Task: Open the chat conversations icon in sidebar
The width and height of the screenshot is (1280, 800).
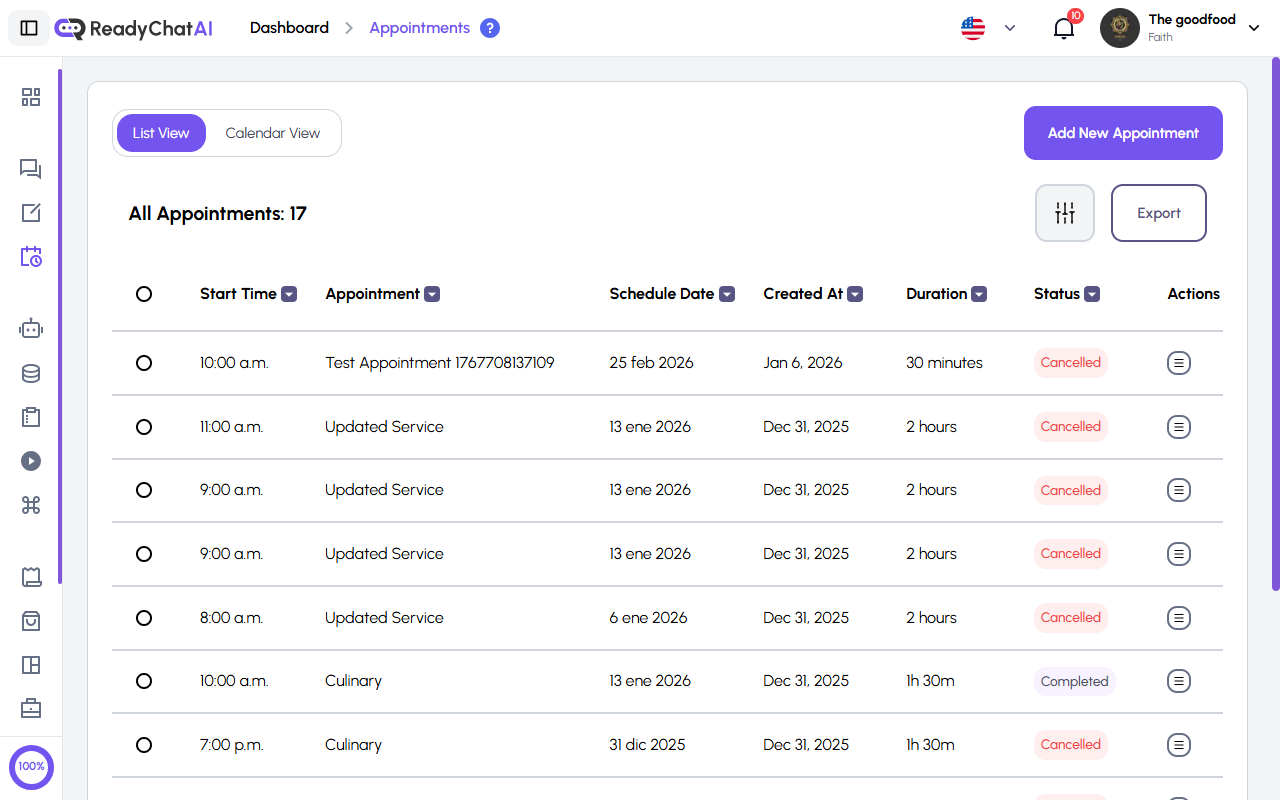Action: [x=31, y=169]
